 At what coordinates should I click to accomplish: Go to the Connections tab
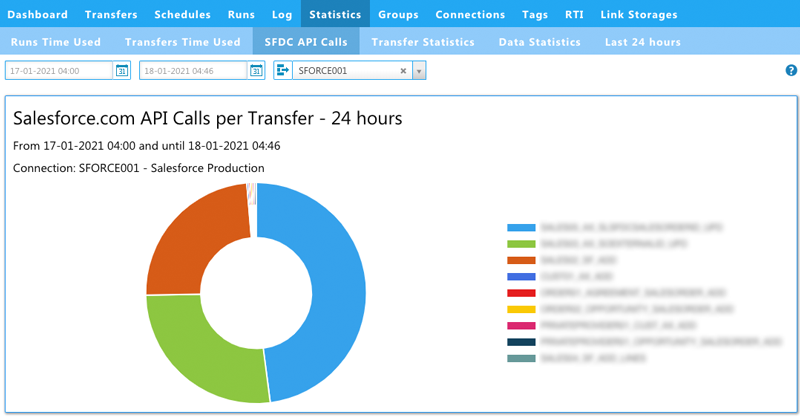[x=470, y=14]
